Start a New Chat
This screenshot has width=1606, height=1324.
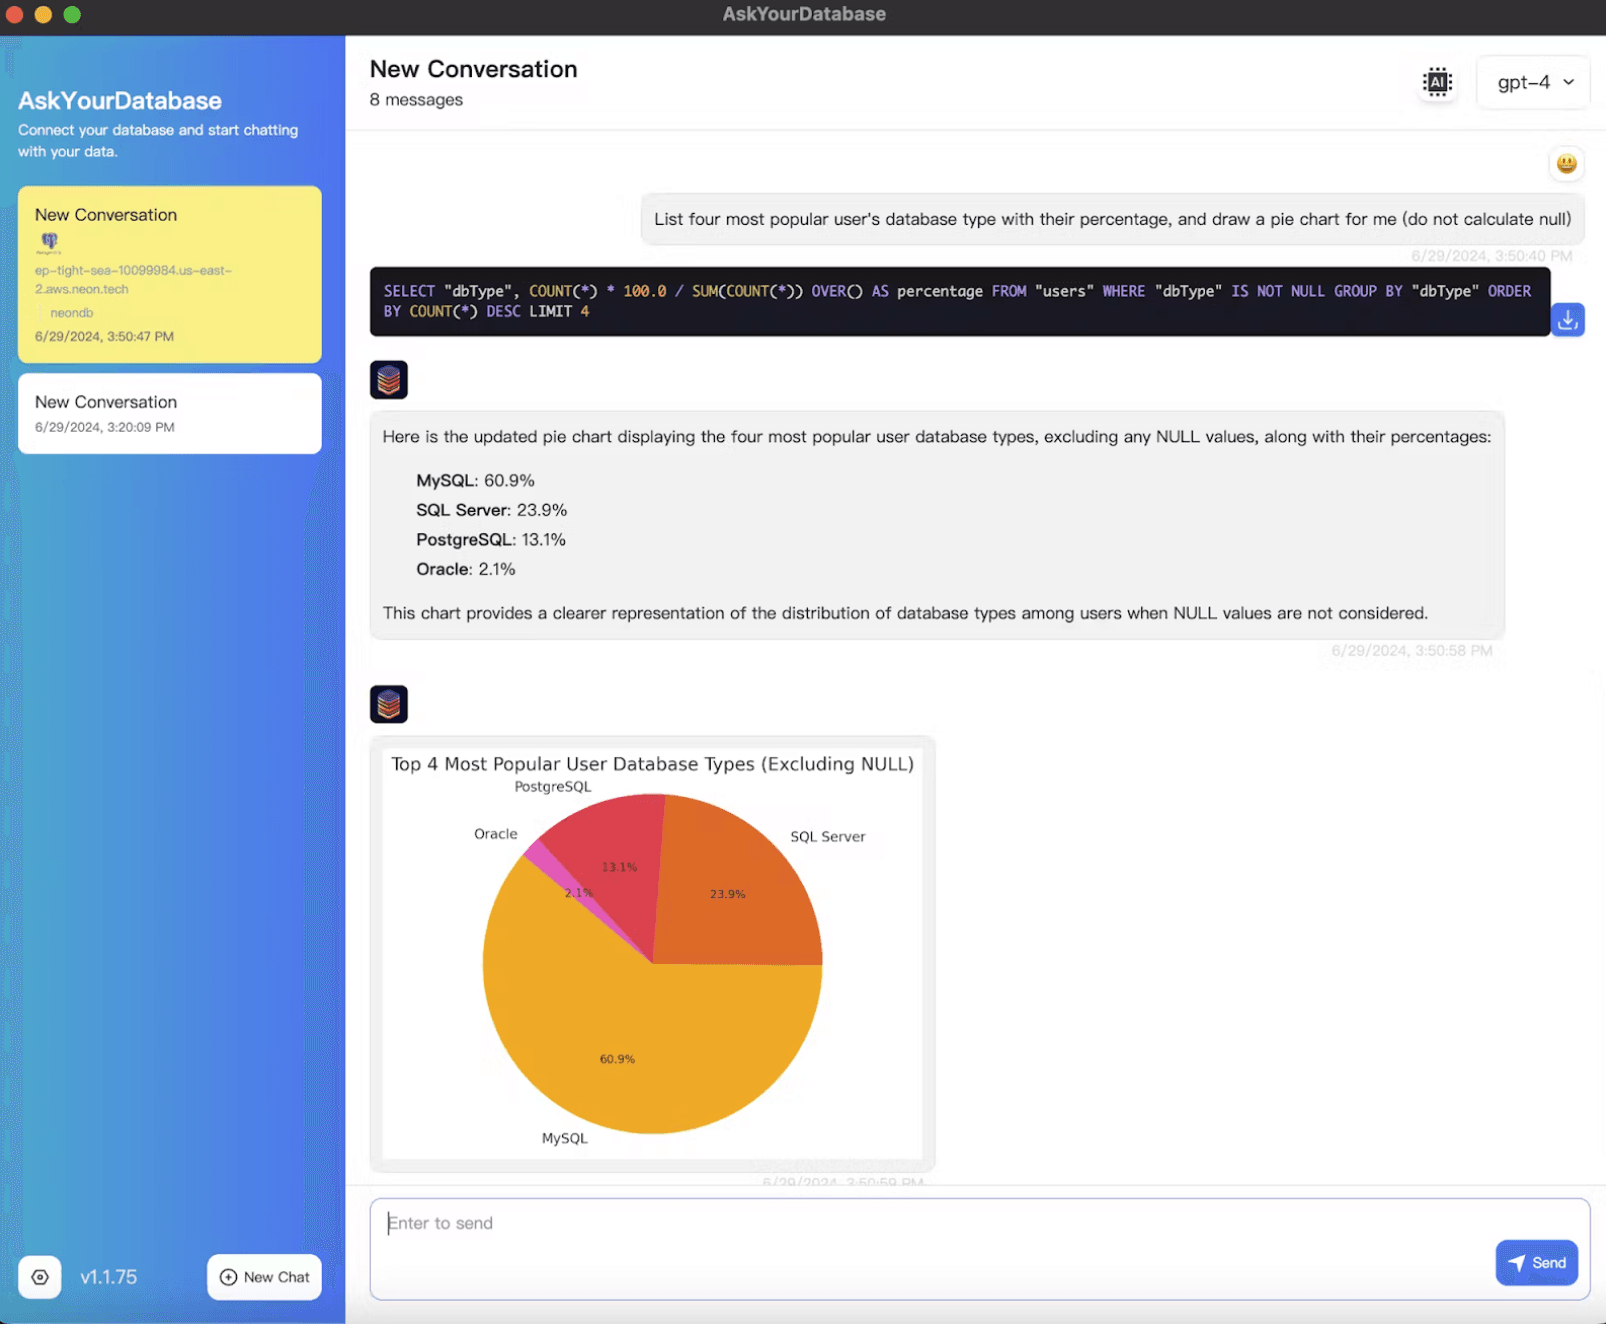click(264, 1277)
